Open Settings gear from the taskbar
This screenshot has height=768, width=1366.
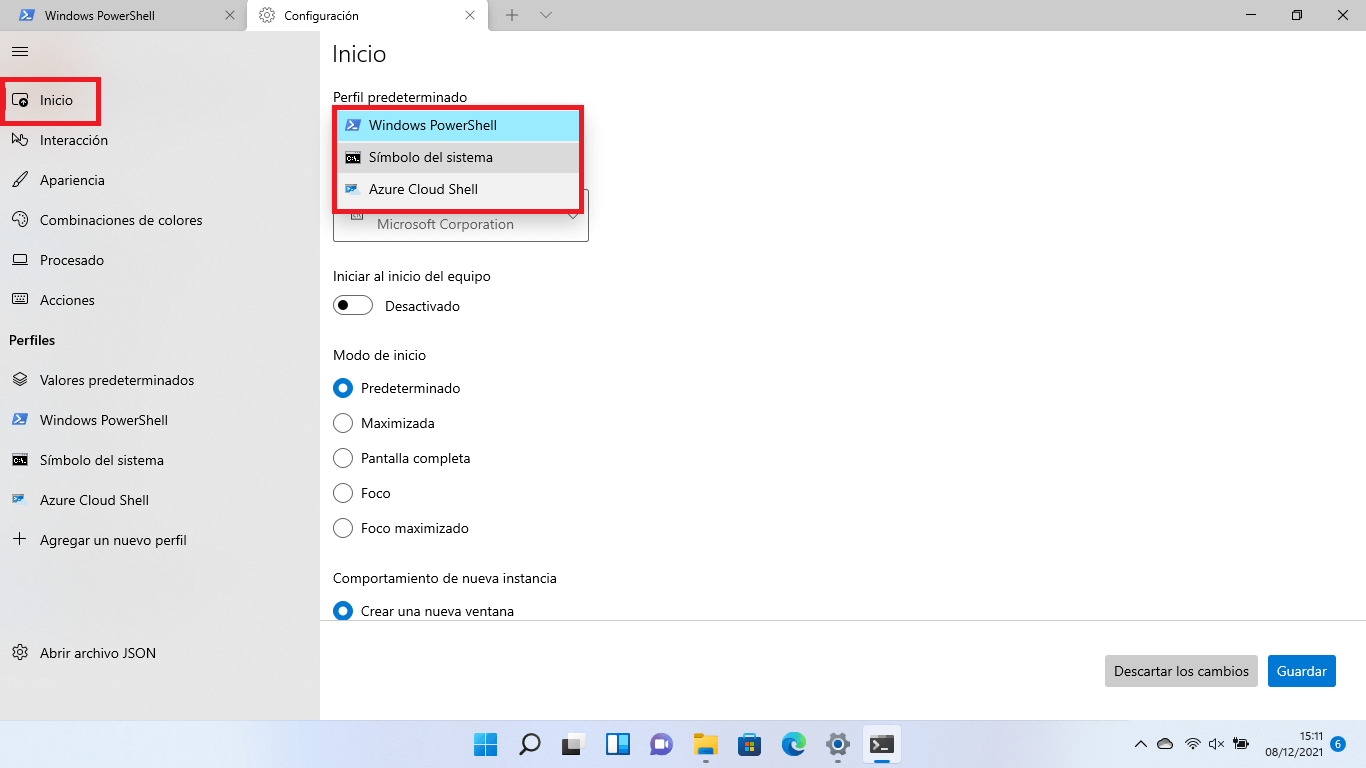point(837,744)
